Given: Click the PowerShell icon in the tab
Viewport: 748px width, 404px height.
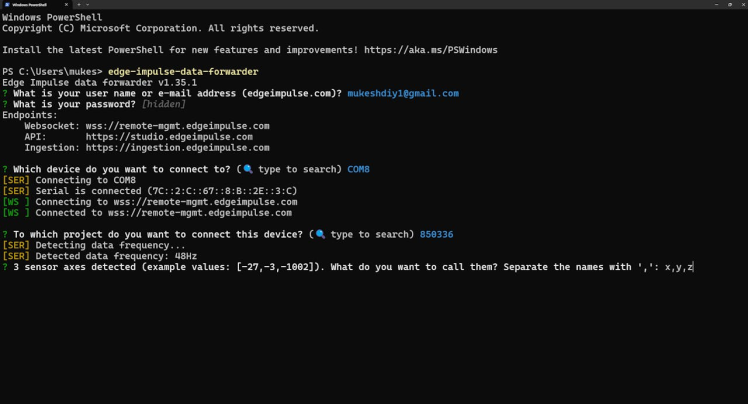Looking at the screenshot, I should [x=5, y=5].
